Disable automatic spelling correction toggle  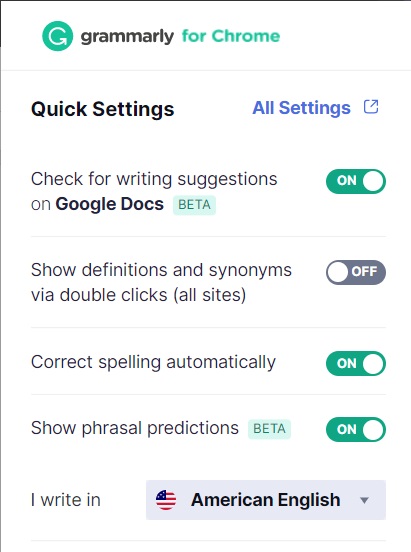[x=356, y=363]
